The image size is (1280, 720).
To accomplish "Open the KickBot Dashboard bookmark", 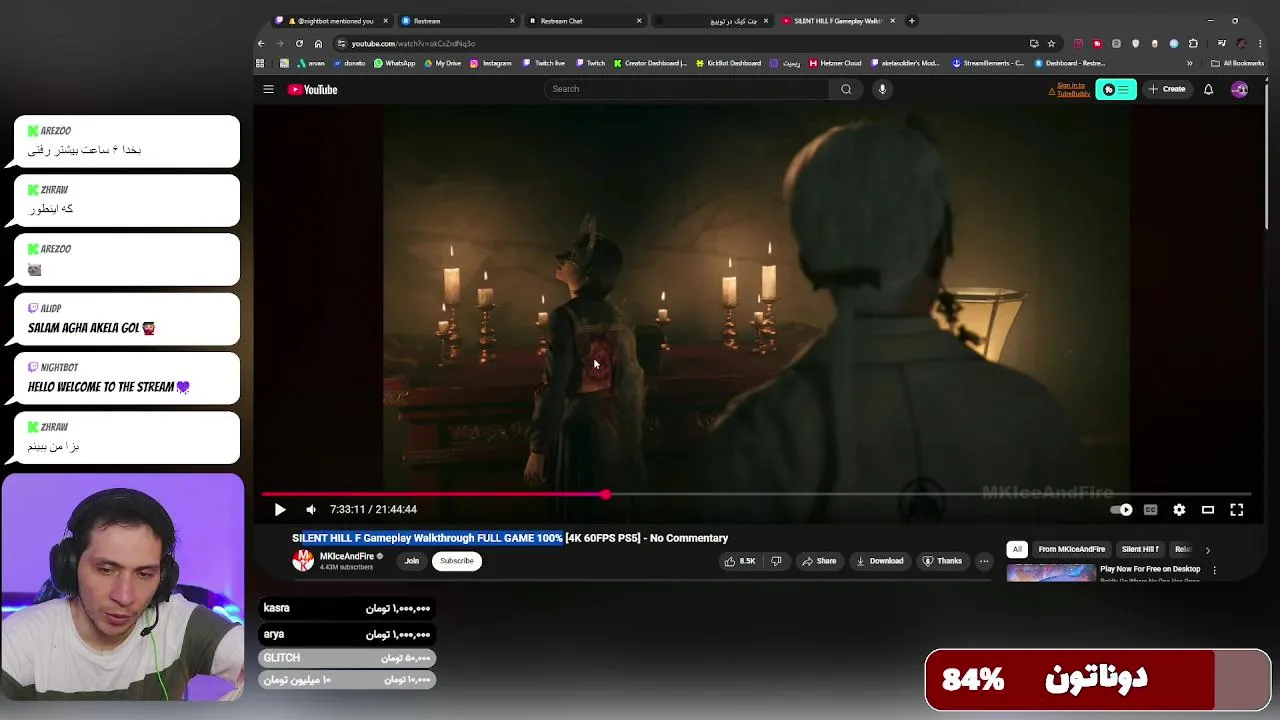I will [x=729, y=63].
